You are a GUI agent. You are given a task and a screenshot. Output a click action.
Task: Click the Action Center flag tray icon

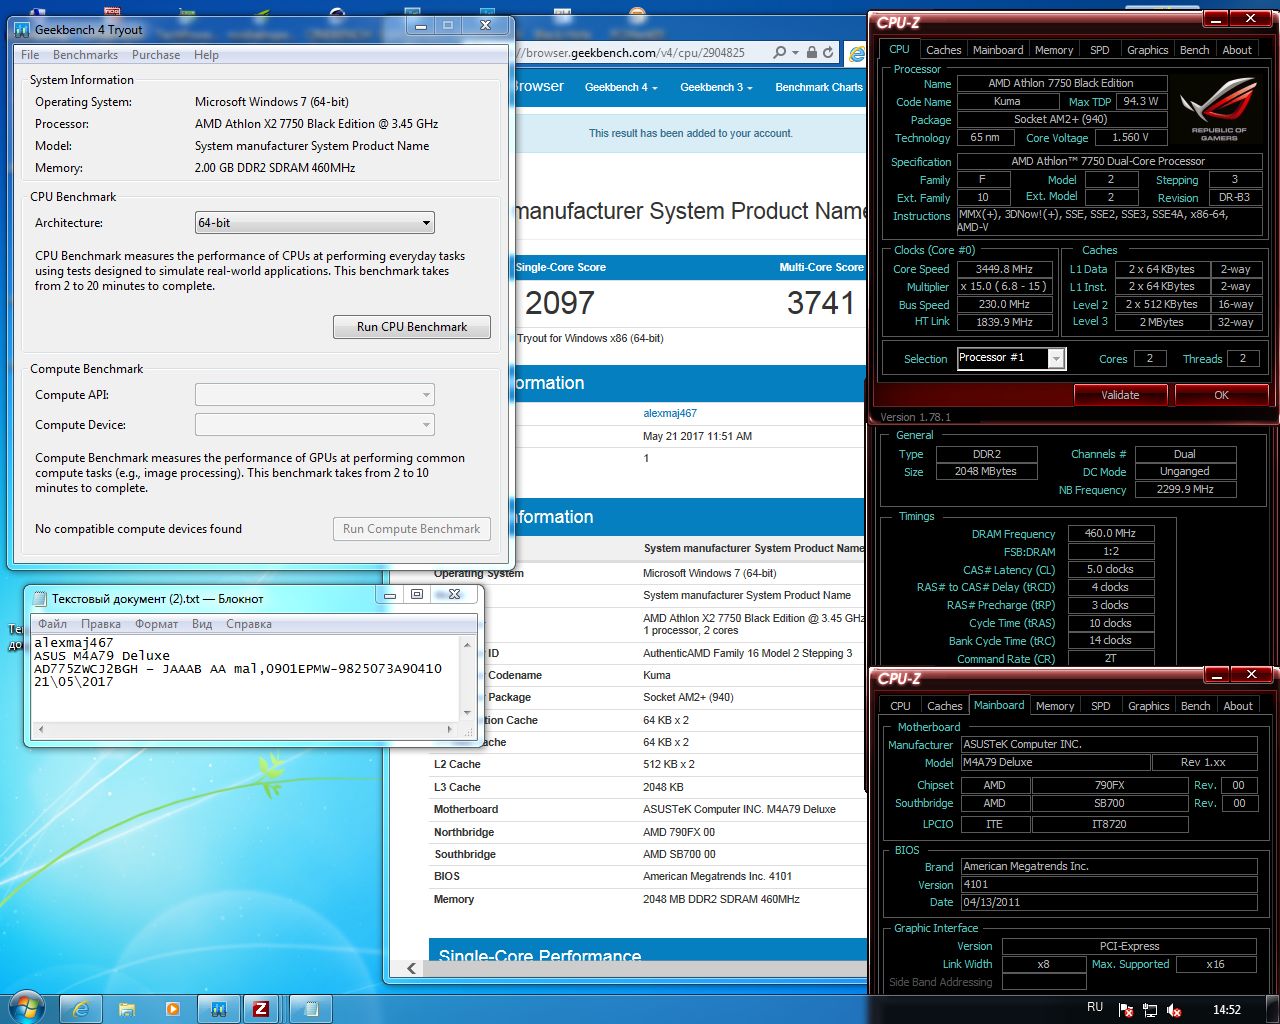pyautogui.click(x=1125, y=1010)
